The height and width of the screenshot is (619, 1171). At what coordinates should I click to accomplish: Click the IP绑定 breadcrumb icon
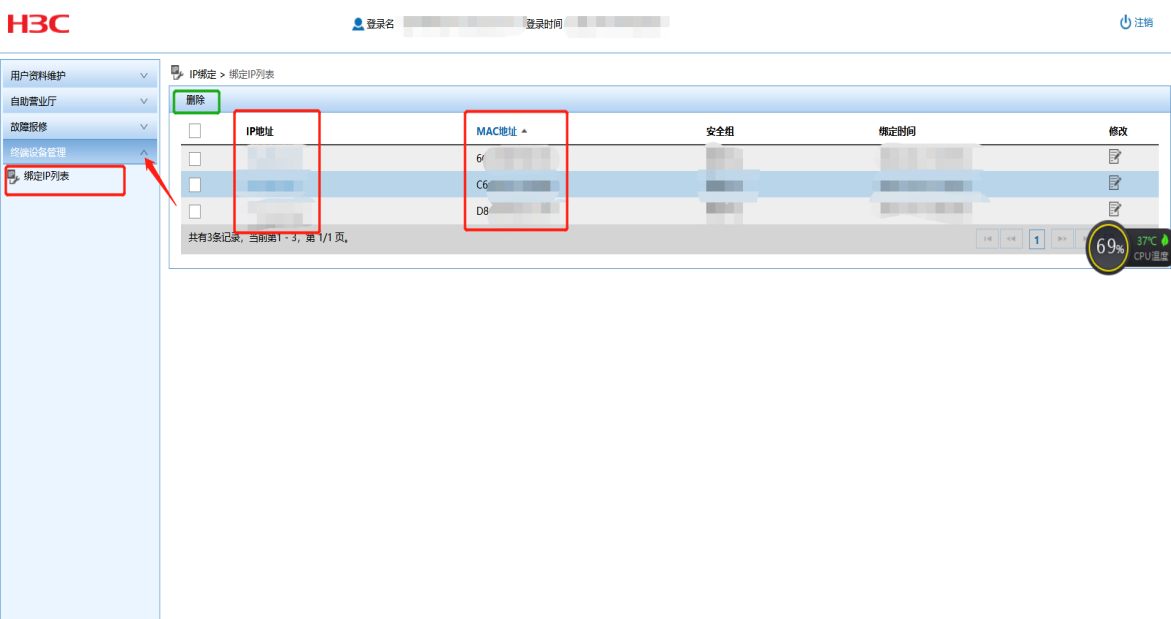(177, 73)
